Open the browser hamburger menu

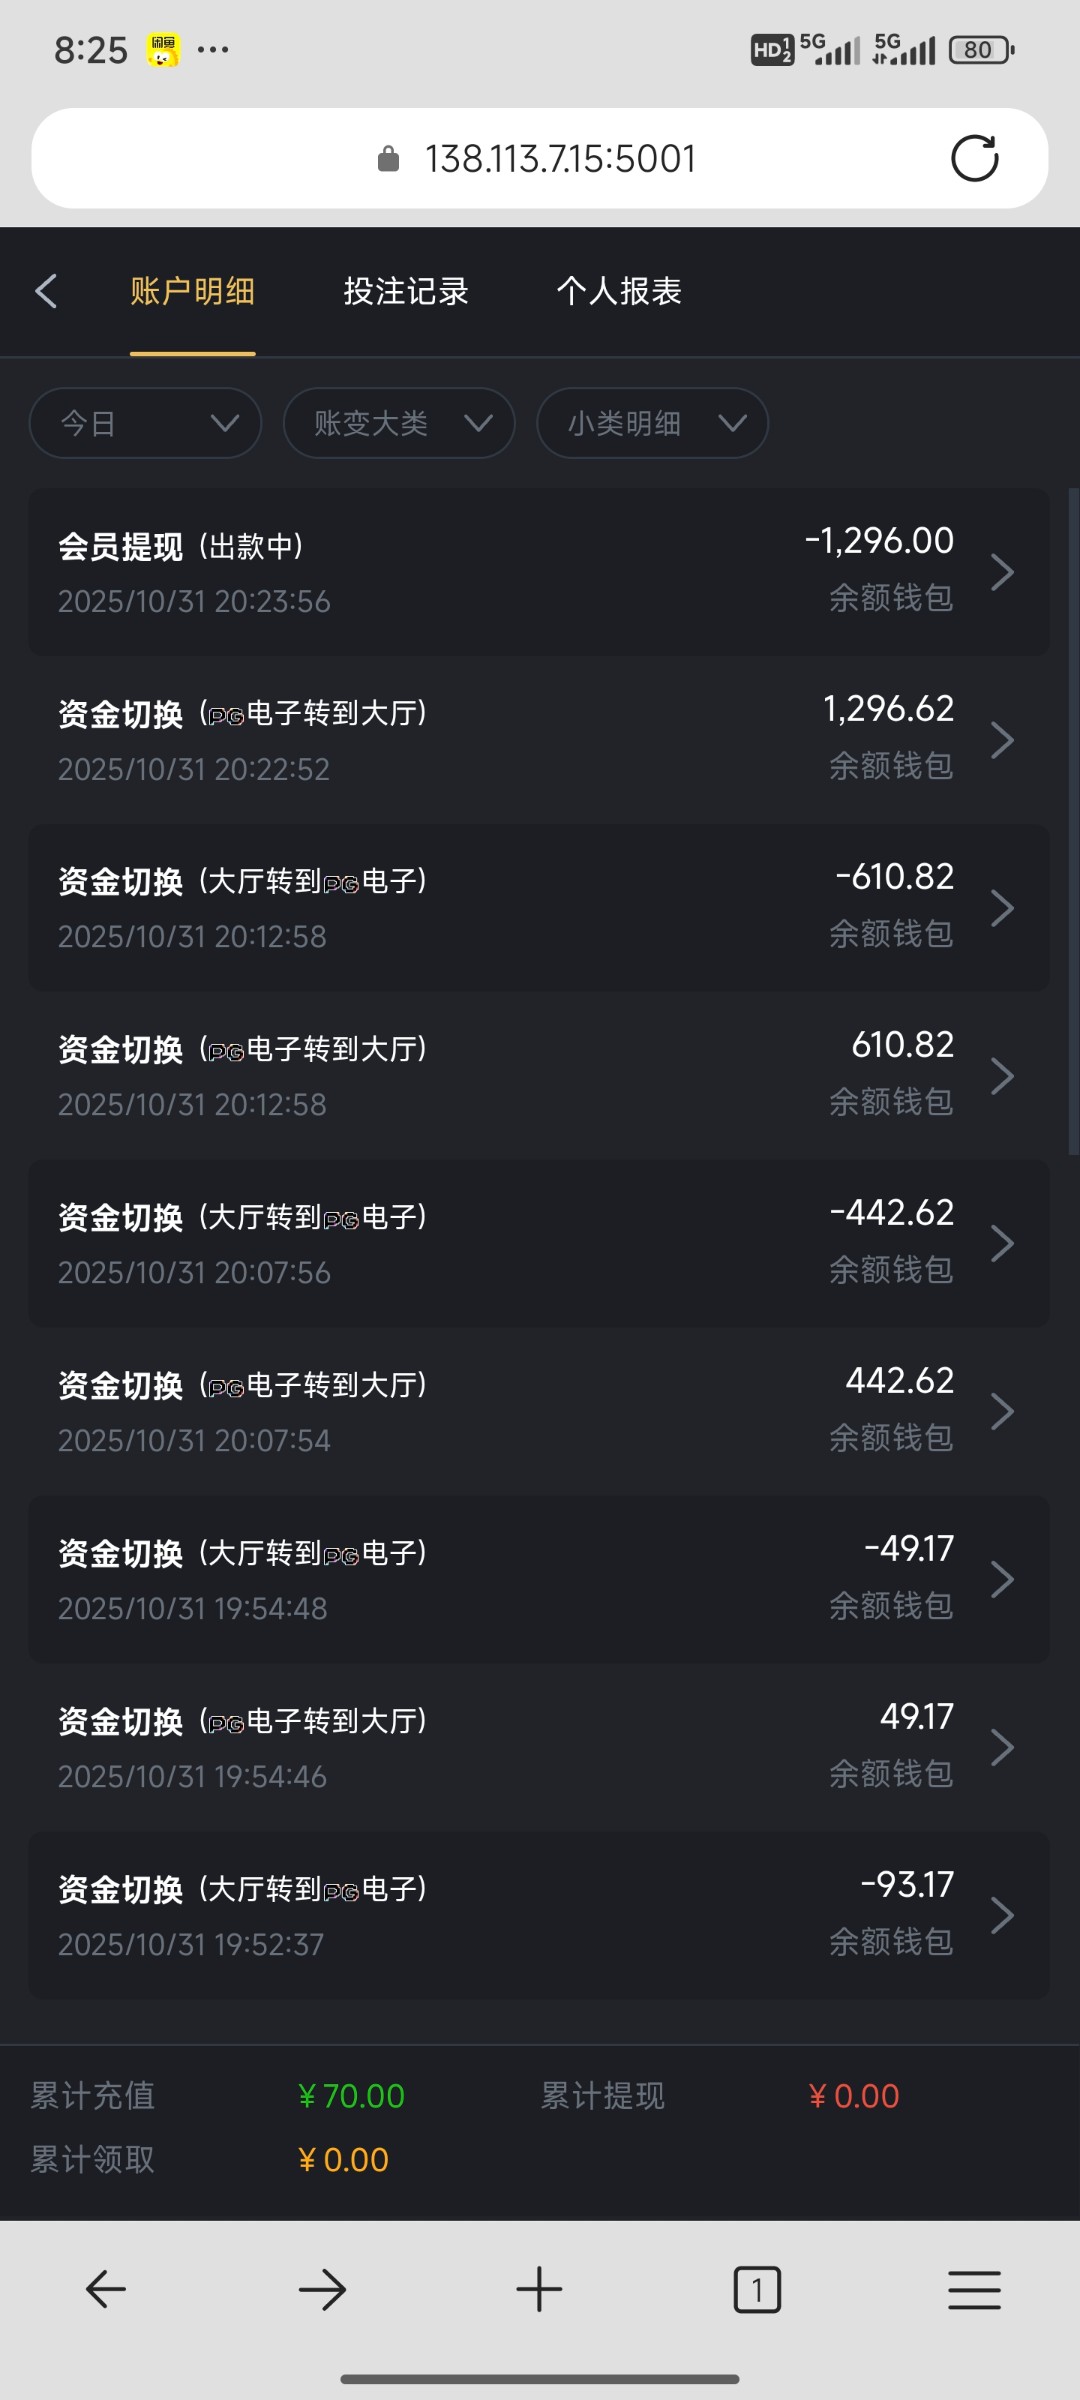click(x=974, y=2289)
